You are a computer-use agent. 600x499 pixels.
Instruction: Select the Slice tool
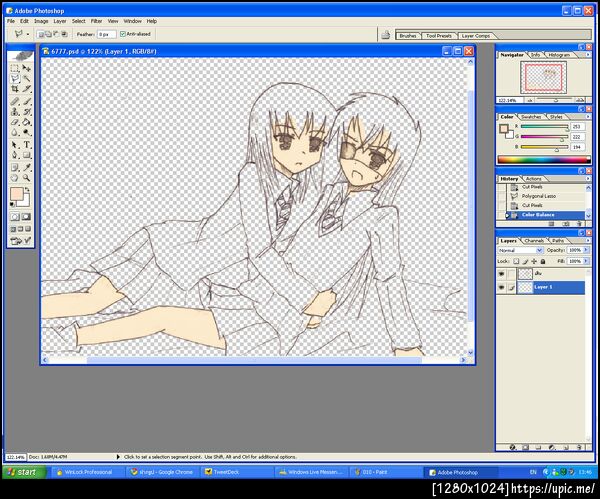click(26, 89)
